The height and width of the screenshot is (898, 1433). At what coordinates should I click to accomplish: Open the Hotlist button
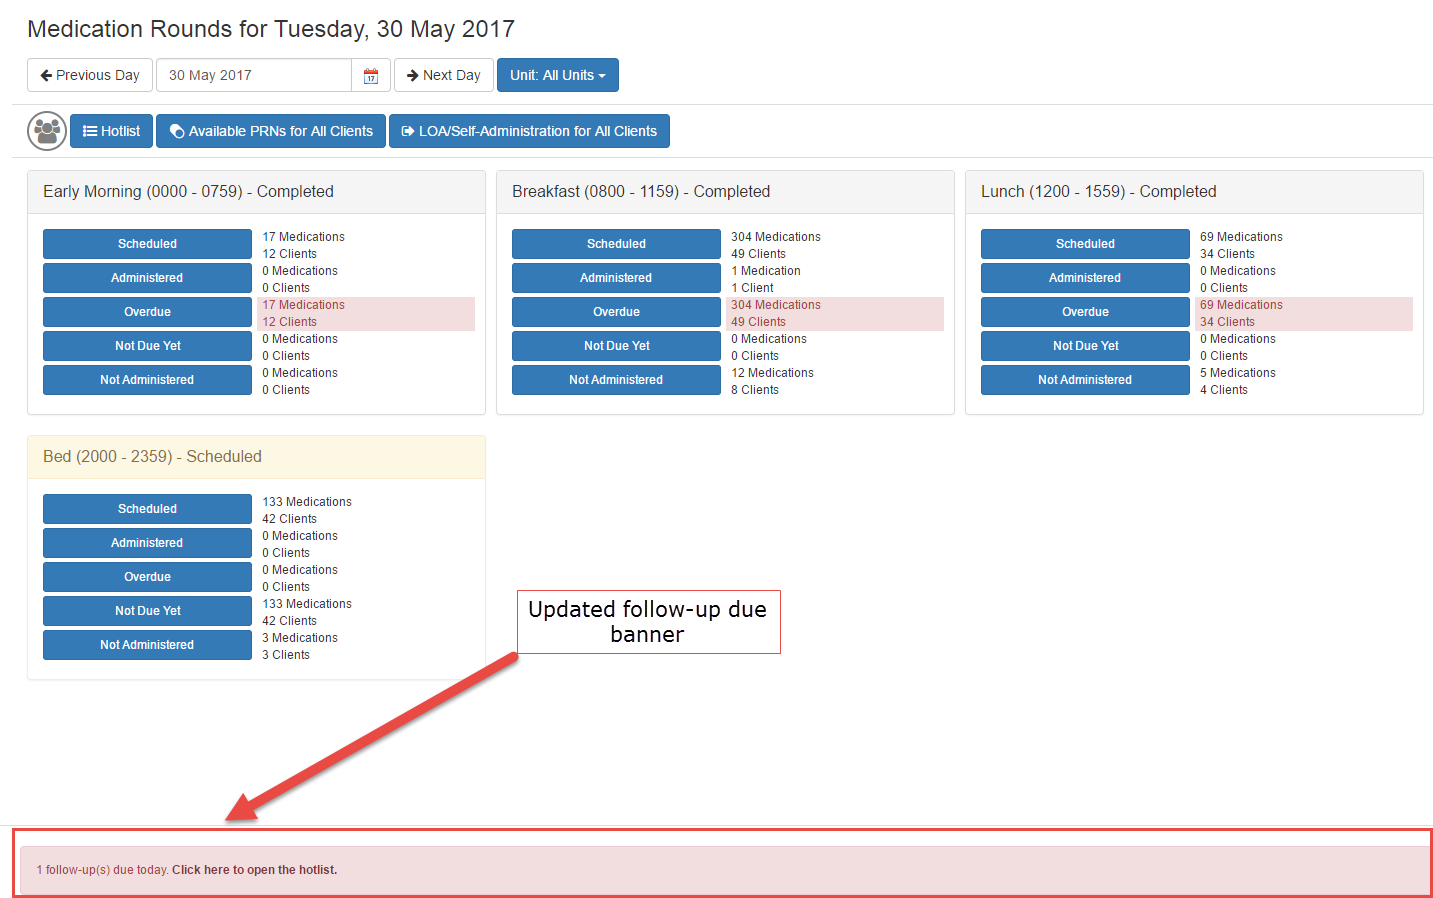click(x=111, y=131)
